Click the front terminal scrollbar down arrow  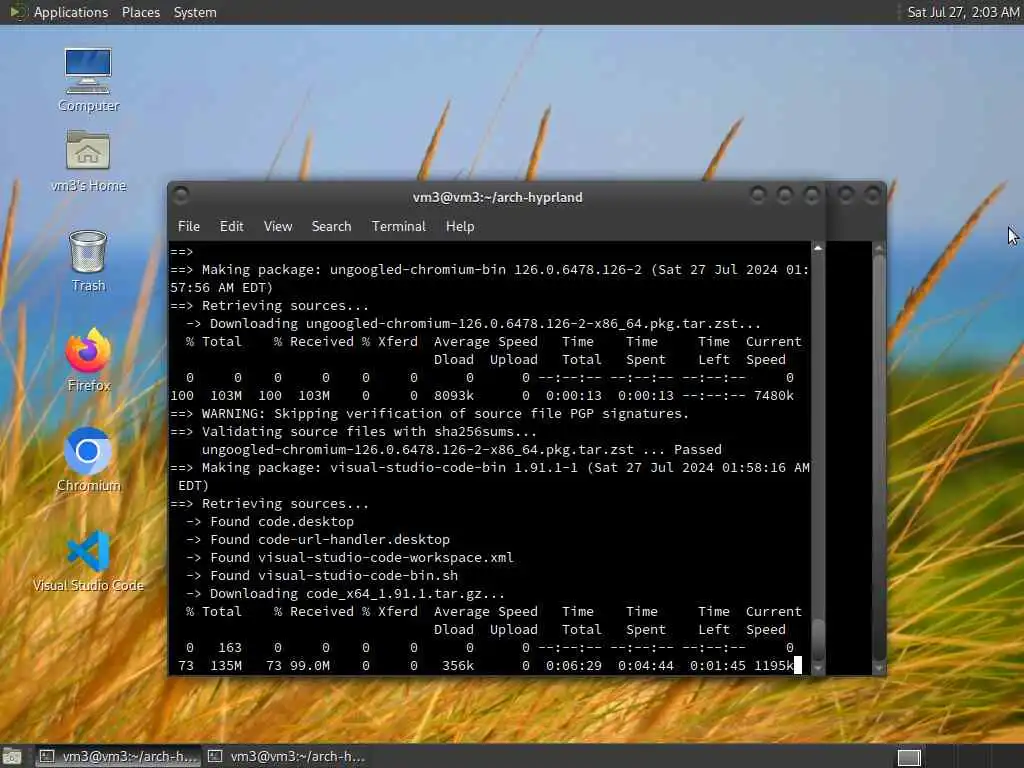coord(818,669)
